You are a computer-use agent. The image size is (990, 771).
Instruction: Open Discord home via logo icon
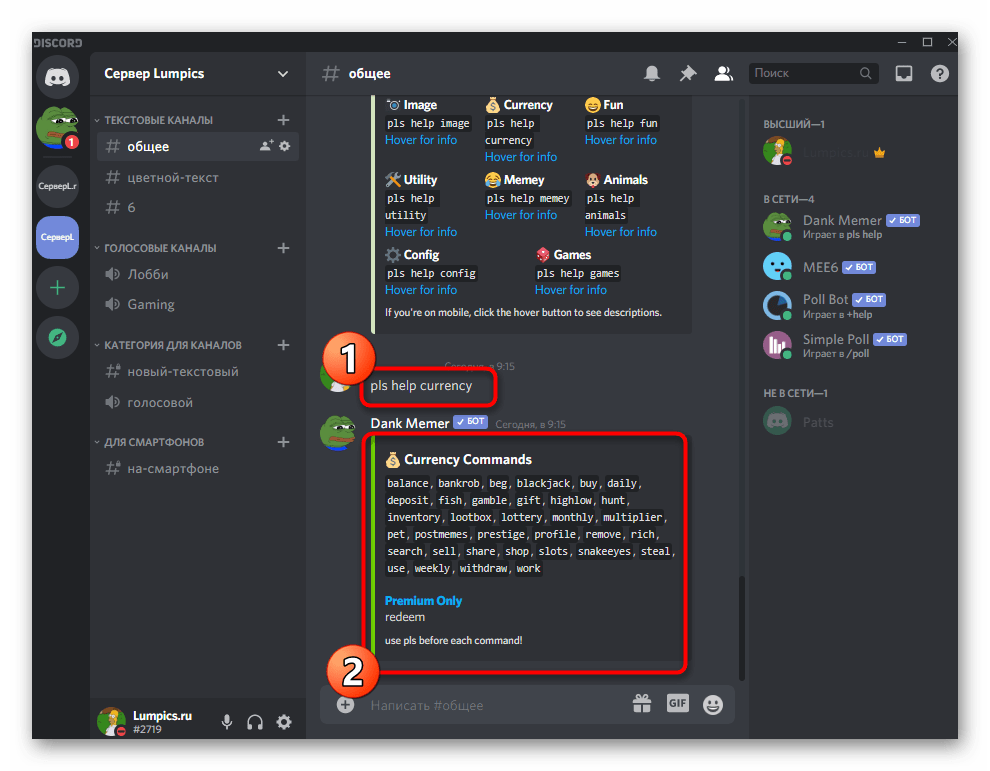[x=57, y=77]
